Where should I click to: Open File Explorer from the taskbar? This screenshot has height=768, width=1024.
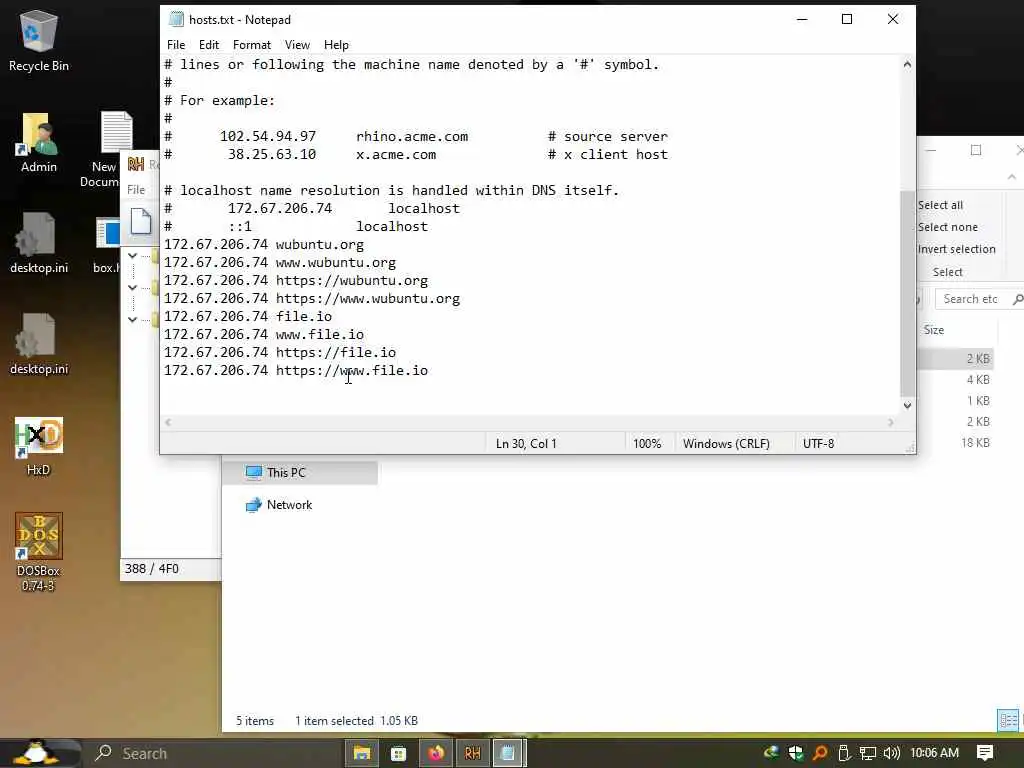point(361,753)
